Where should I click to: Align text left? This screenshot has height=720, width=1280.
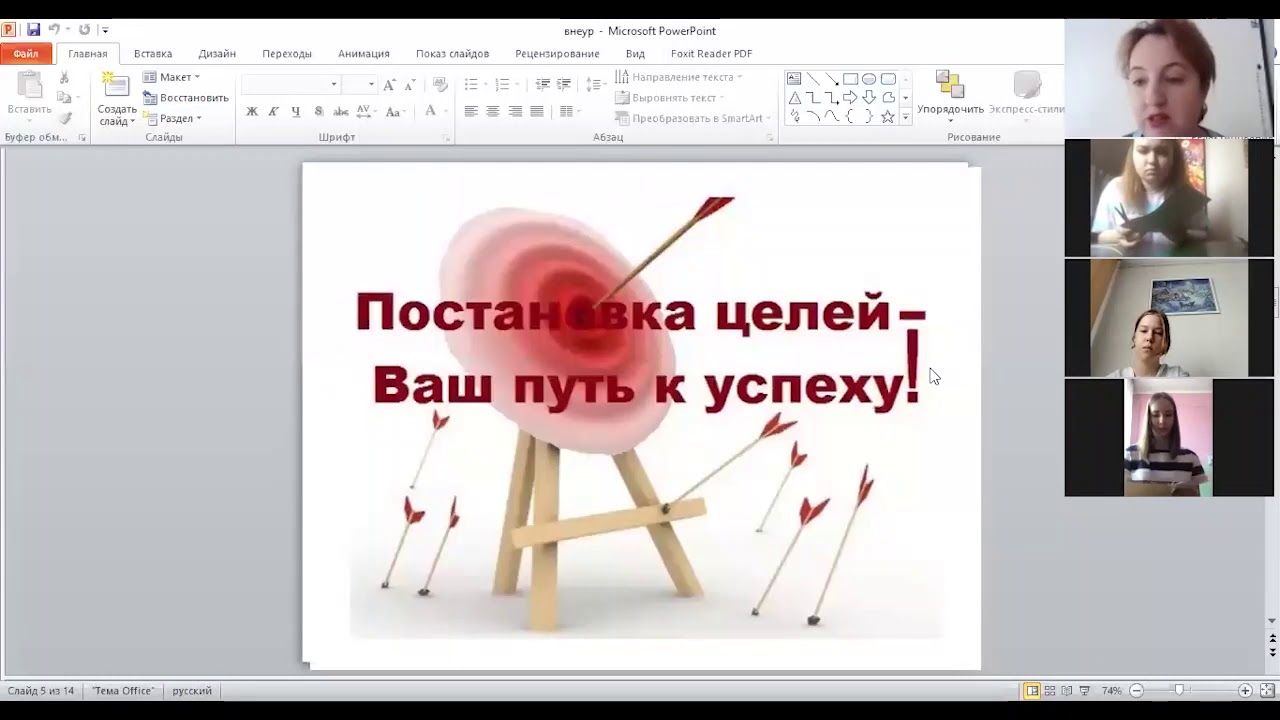tap(471, 111)
